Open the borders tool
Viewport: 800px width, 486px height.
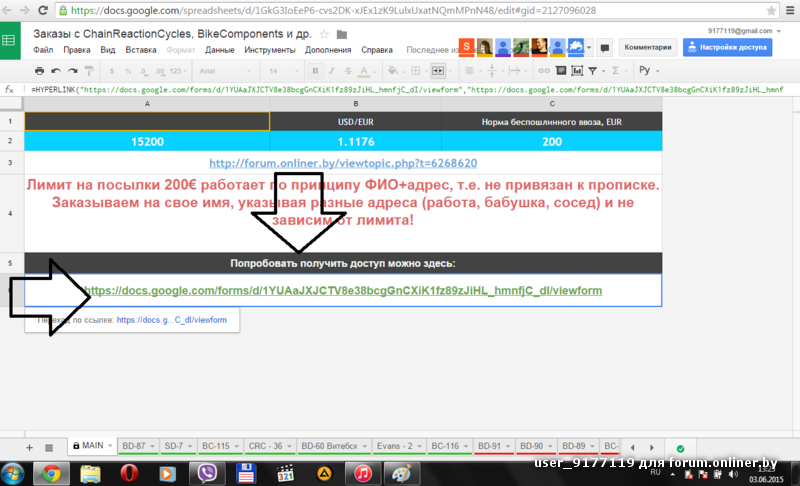coord(416,71)
